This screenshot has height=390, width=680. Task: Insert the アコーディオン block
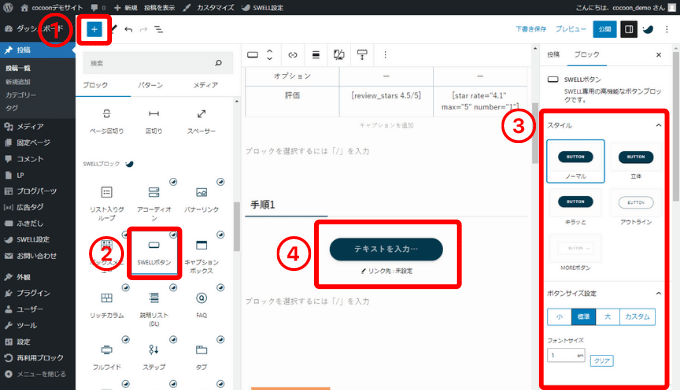[154, 204]
